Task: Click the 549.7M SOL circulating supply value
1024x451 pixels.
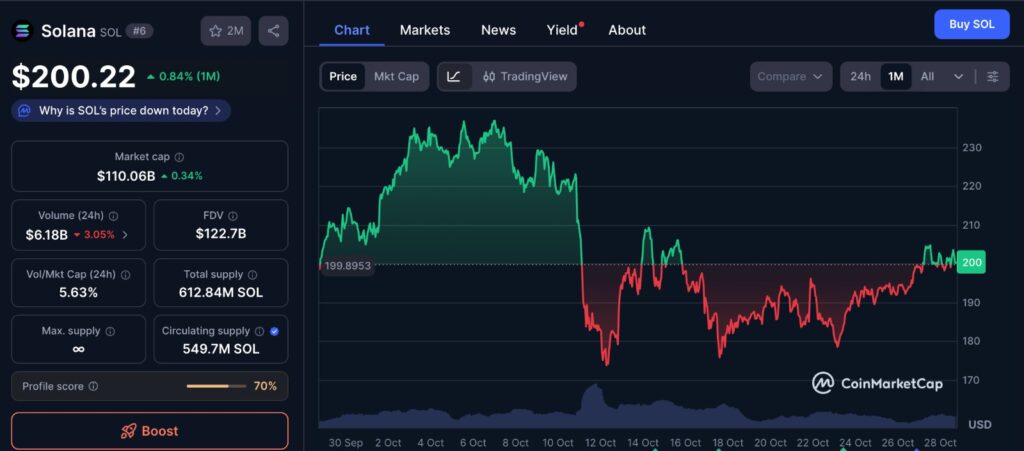Action: (x=221, y=349)
